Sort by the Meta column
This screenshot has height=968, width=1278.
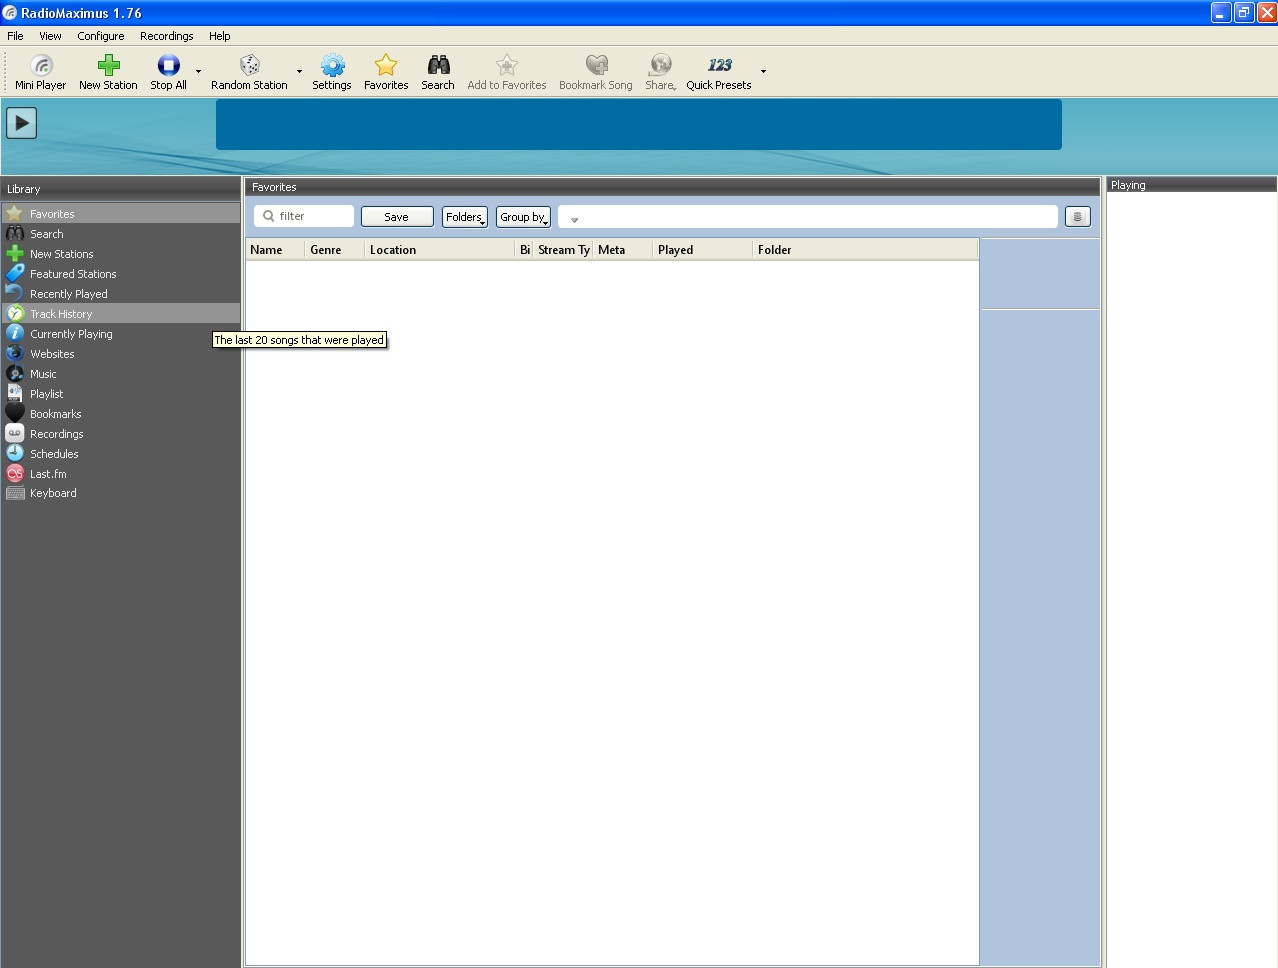click(622, 250)
